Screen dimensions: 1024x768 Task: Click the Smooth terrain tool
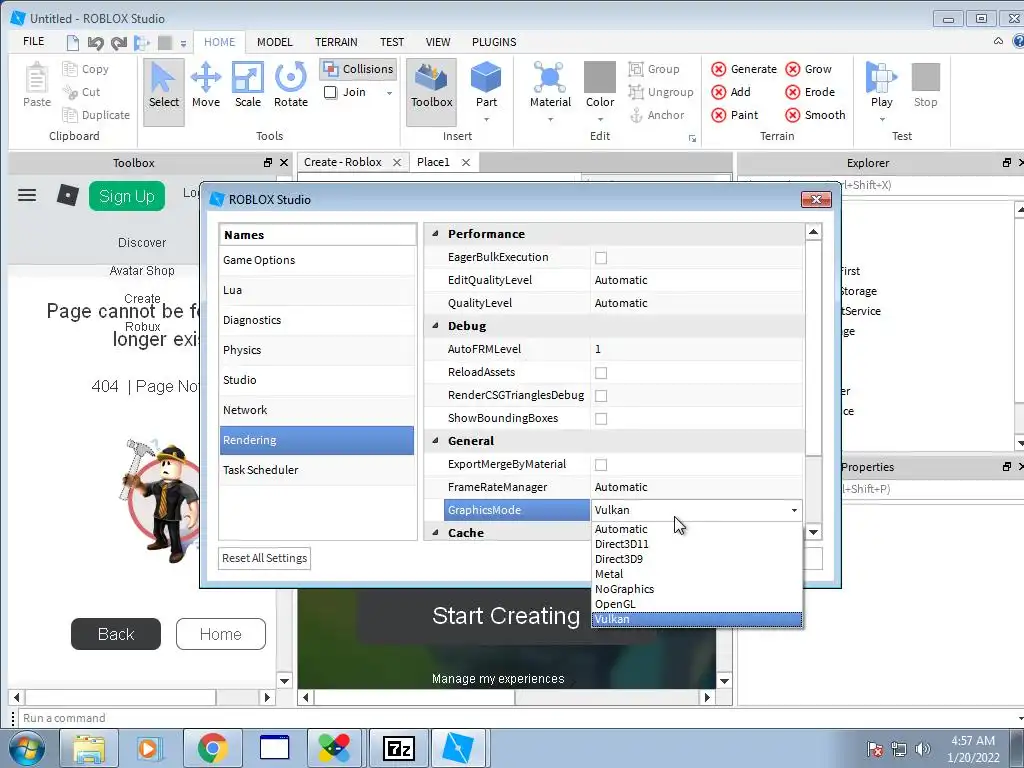[816, 115]
